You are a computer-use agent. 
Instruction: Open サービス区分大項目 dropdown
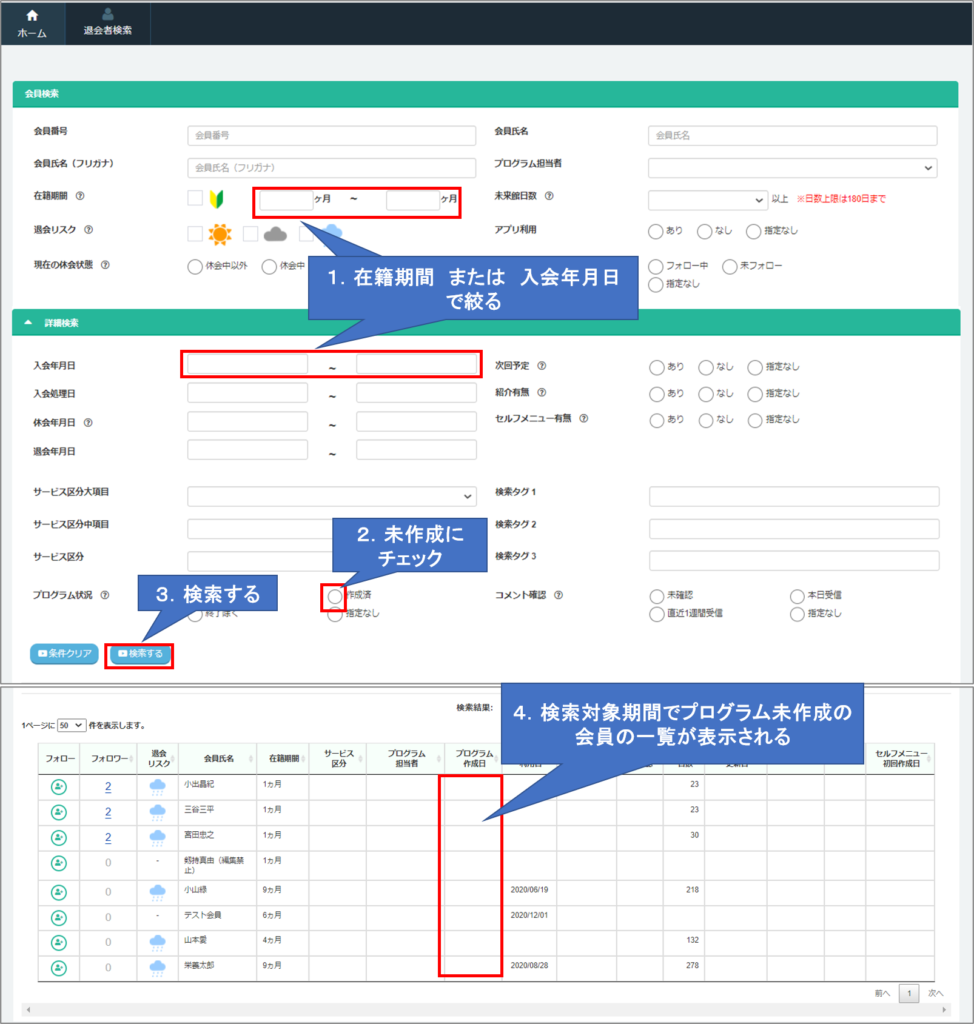click(x=332, y=496)
